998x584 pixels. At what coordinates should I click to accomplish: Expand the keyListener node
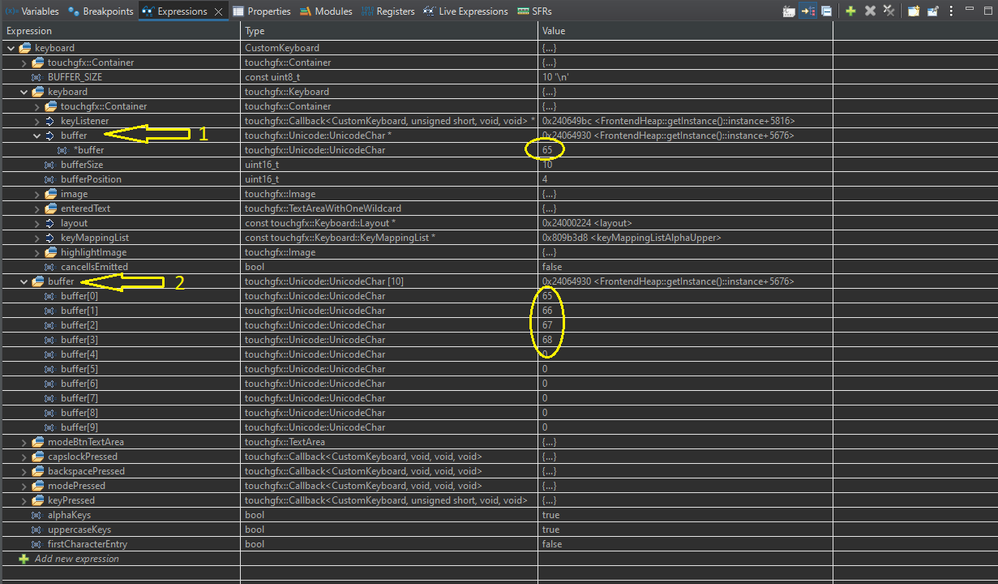click(36, 121)
